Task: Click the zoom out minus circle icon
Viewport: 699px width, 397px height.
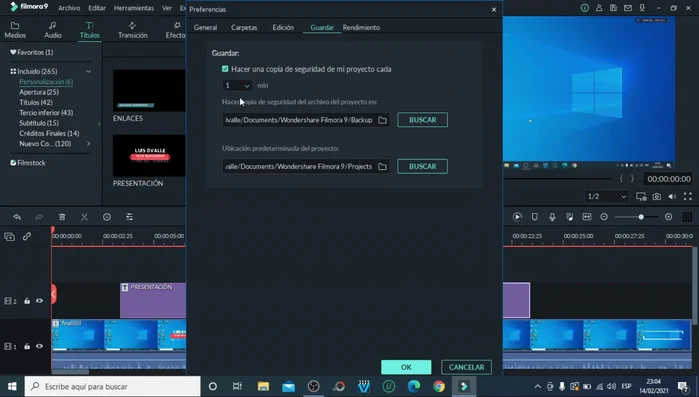Action: pyautogui.click(x=604, y=217)
